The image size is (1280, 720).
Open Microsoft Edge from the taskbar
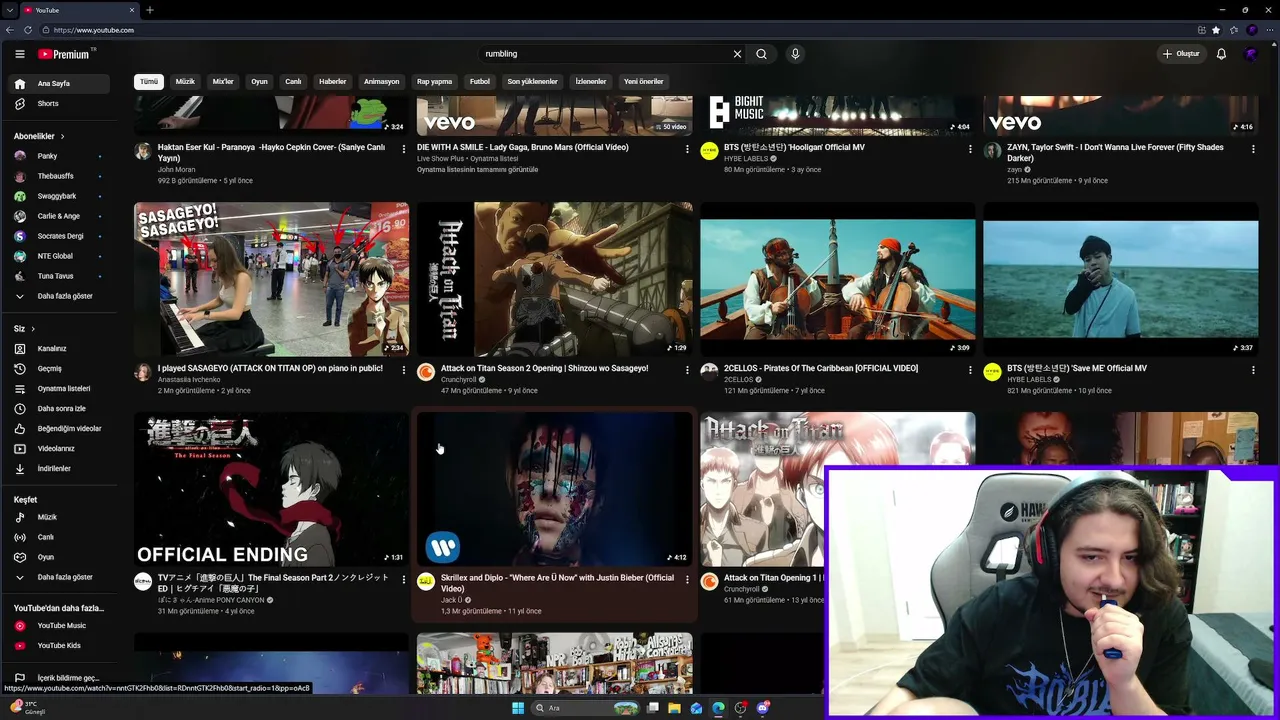click(x=719, y=708)
